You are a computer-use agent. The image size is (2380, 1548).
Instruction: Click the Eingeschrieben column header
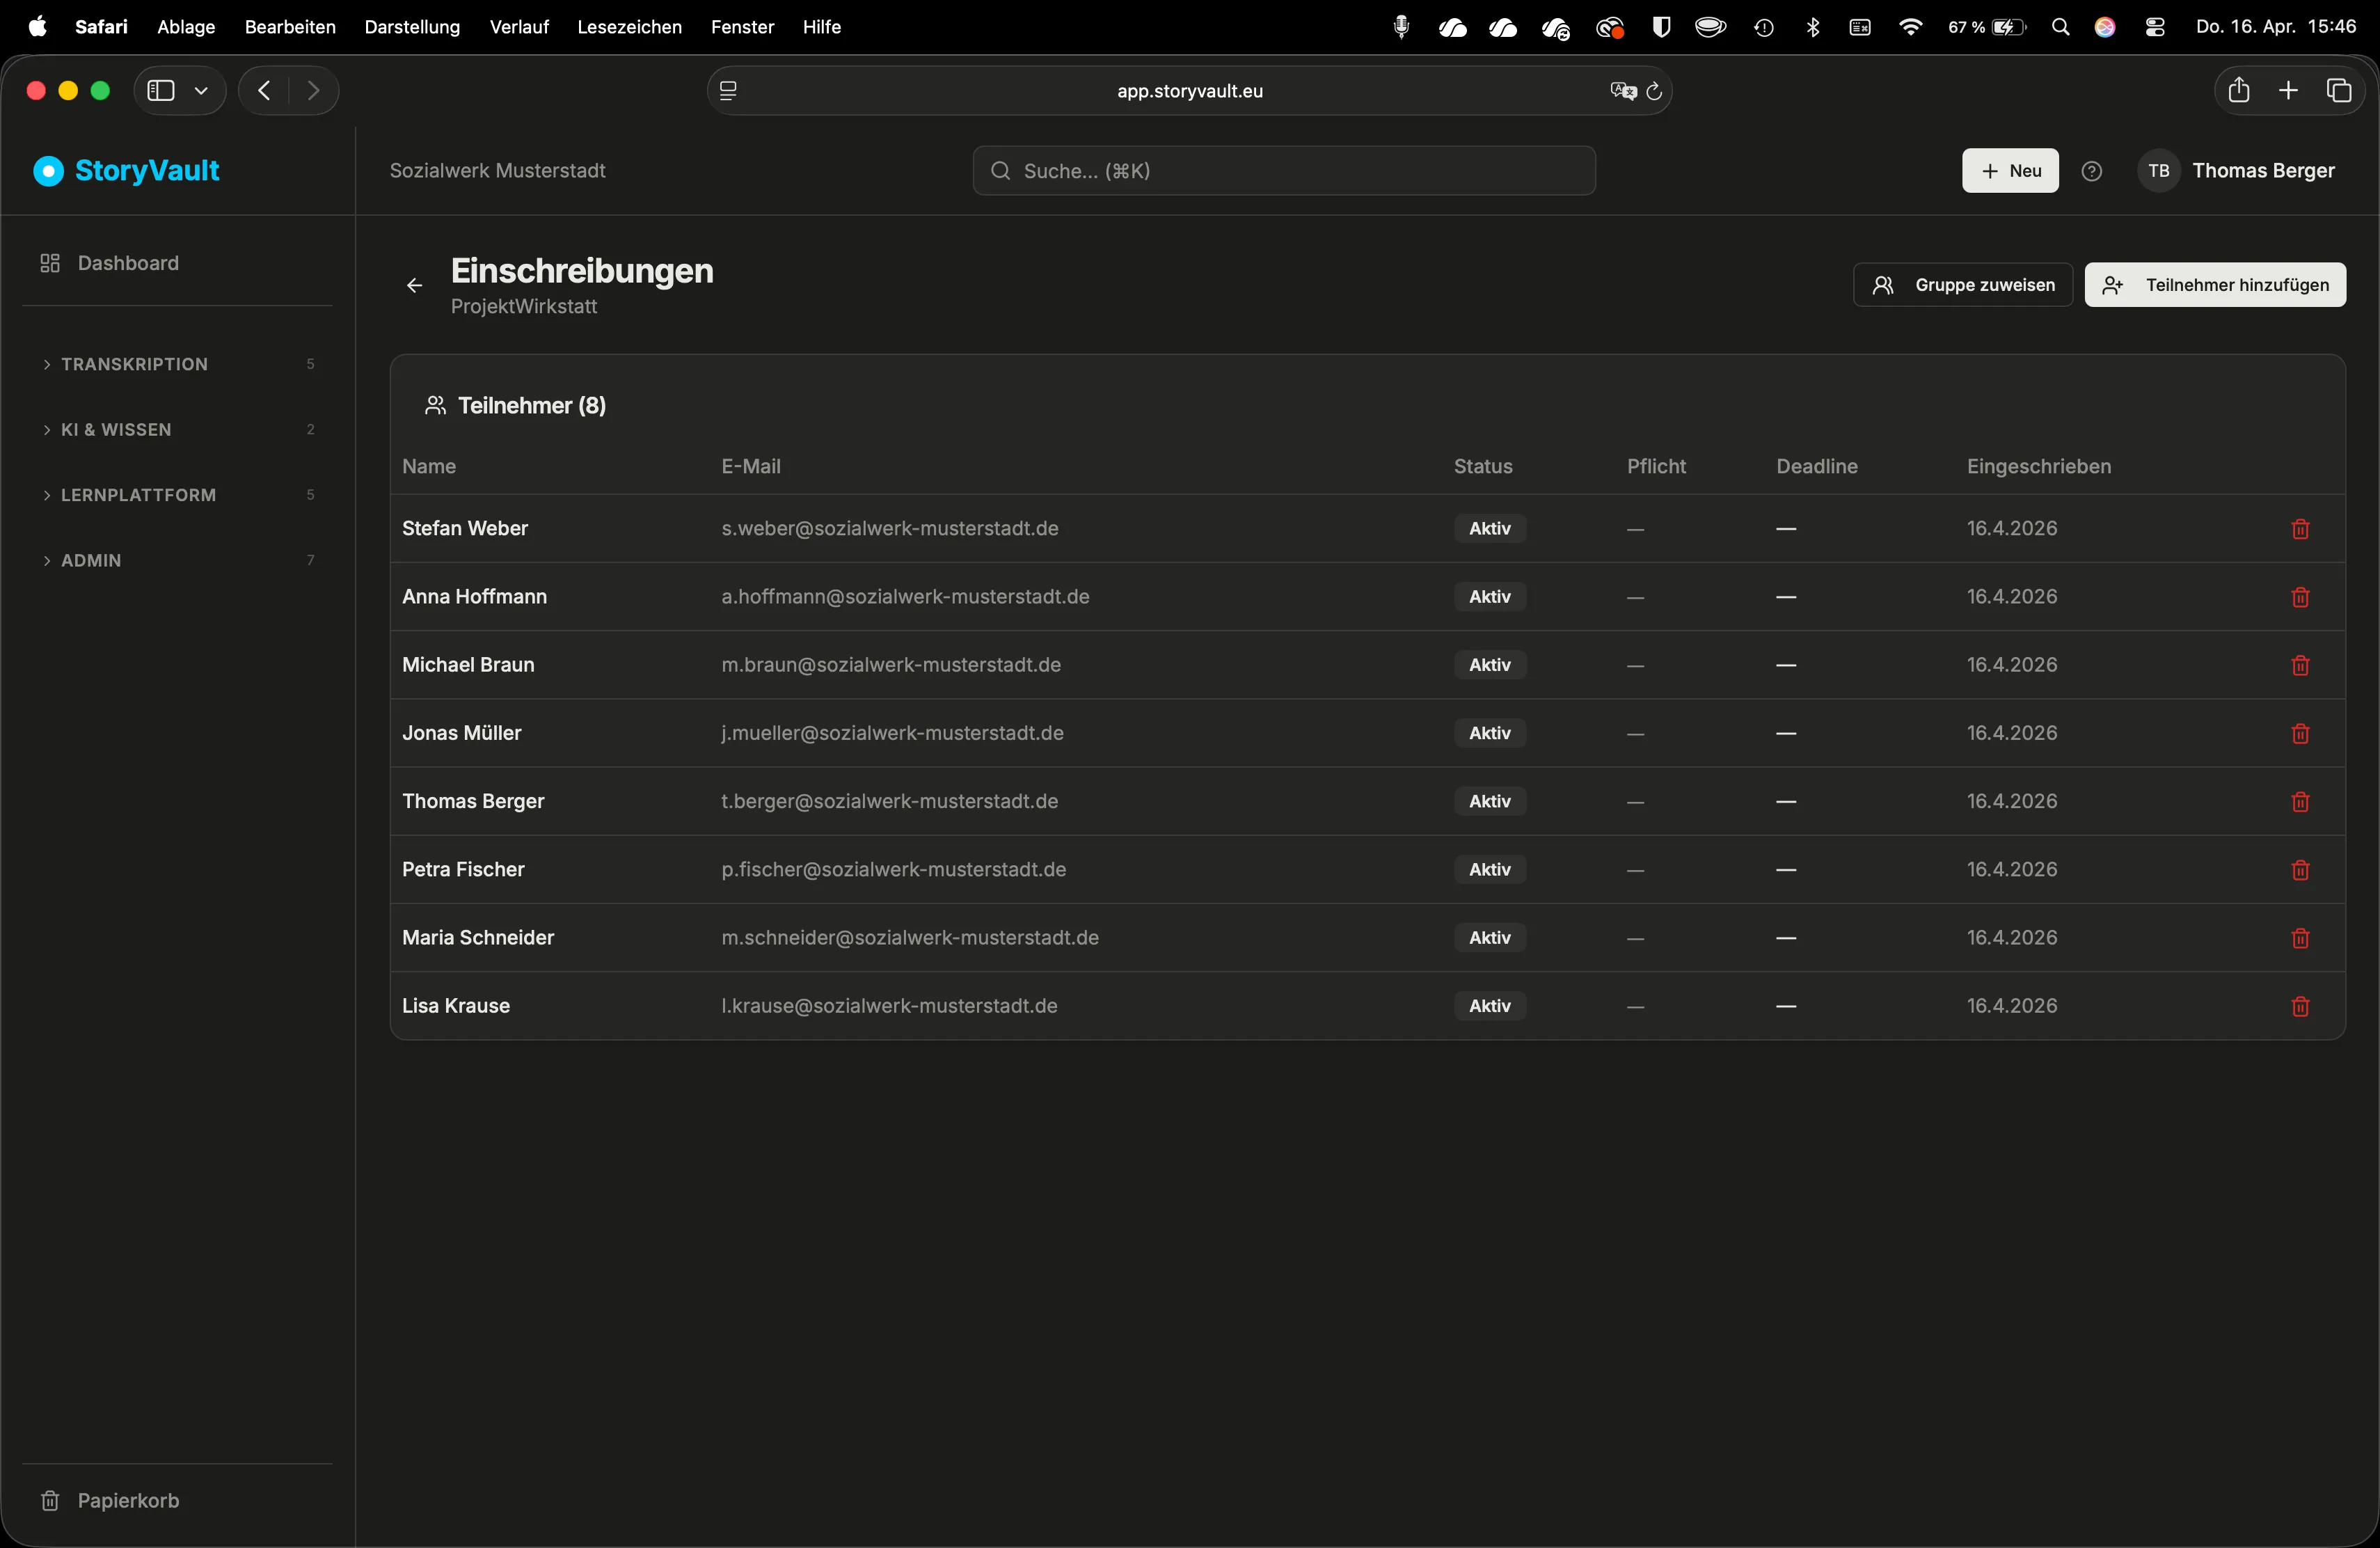pyautogui.click(x=2038, y=467)
